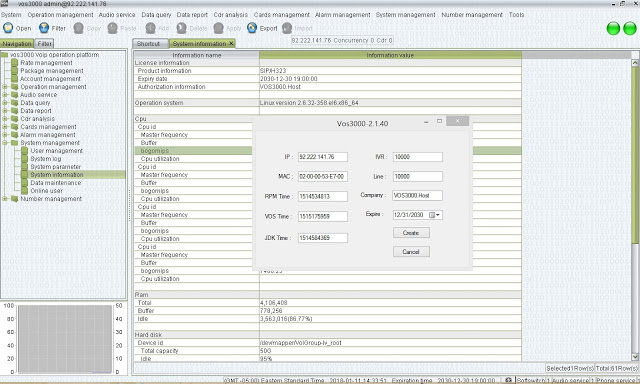This screenshot has height=384, width=640.
Task: Click the Package management folder icon
Action: [15, 71]
